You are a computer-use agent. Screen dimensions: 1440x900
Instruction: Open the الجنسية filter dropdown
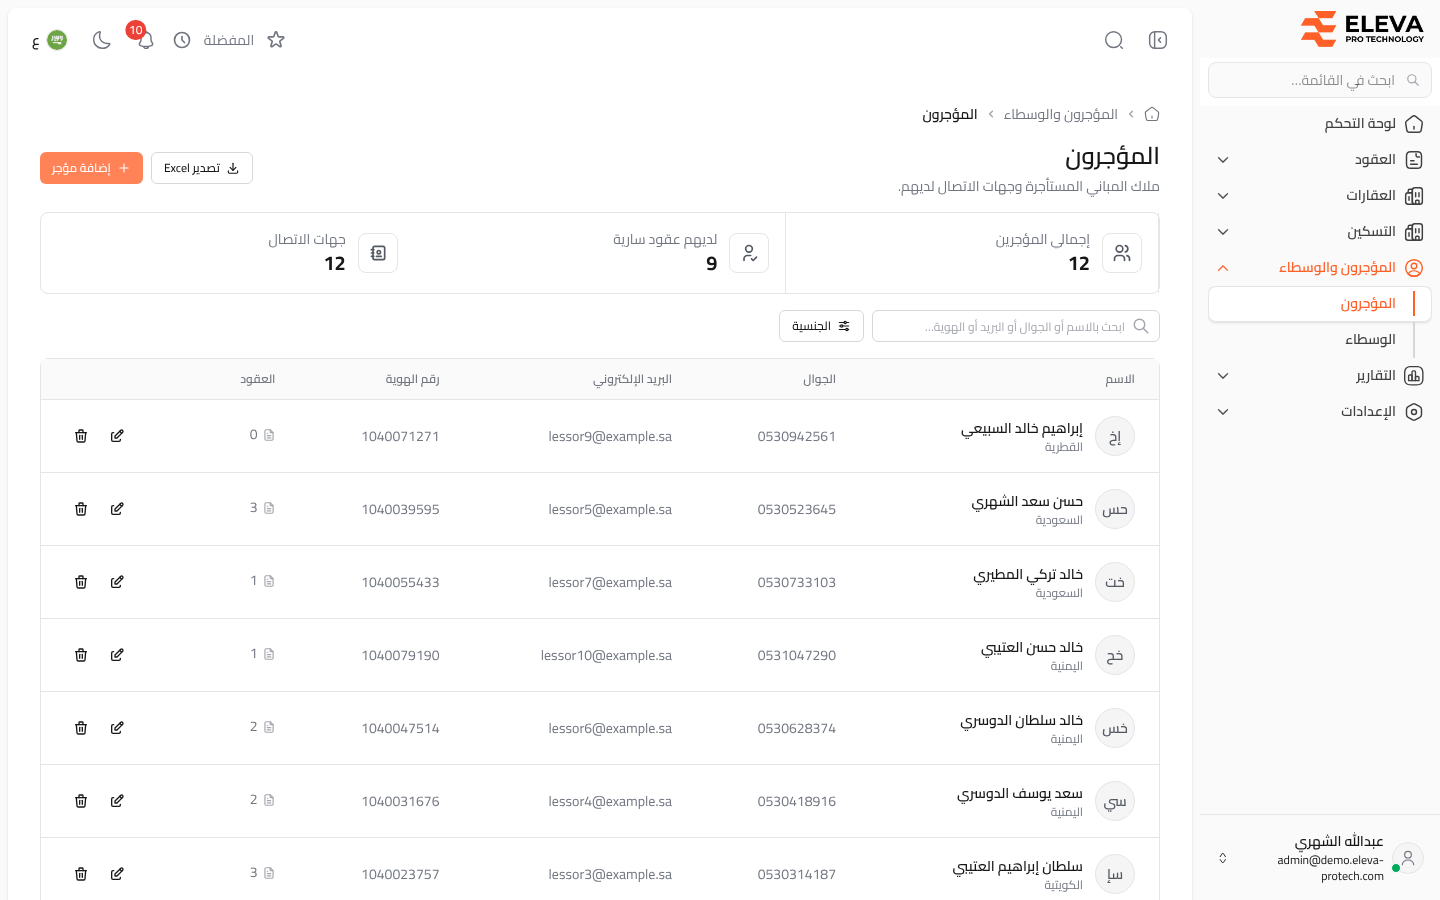pos(821,326)
